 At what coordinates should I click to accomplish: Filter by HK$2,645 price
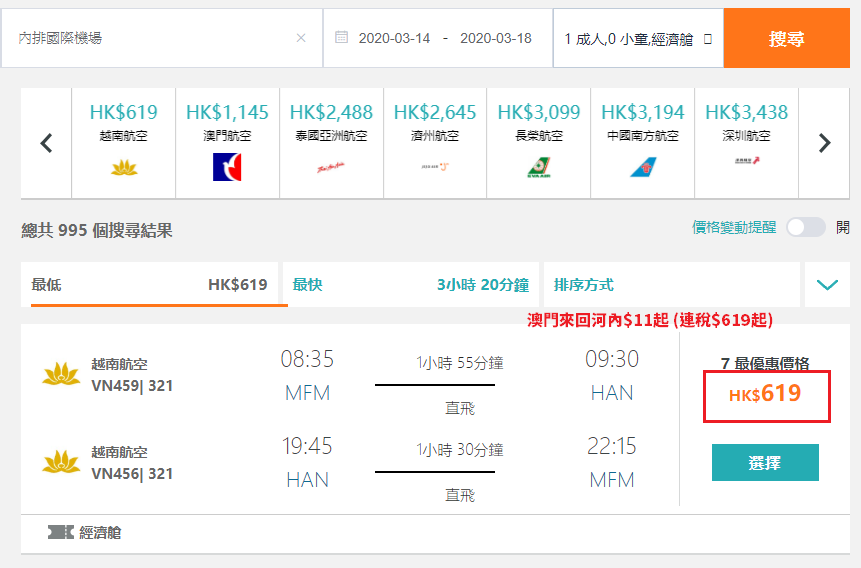(435, 112)
